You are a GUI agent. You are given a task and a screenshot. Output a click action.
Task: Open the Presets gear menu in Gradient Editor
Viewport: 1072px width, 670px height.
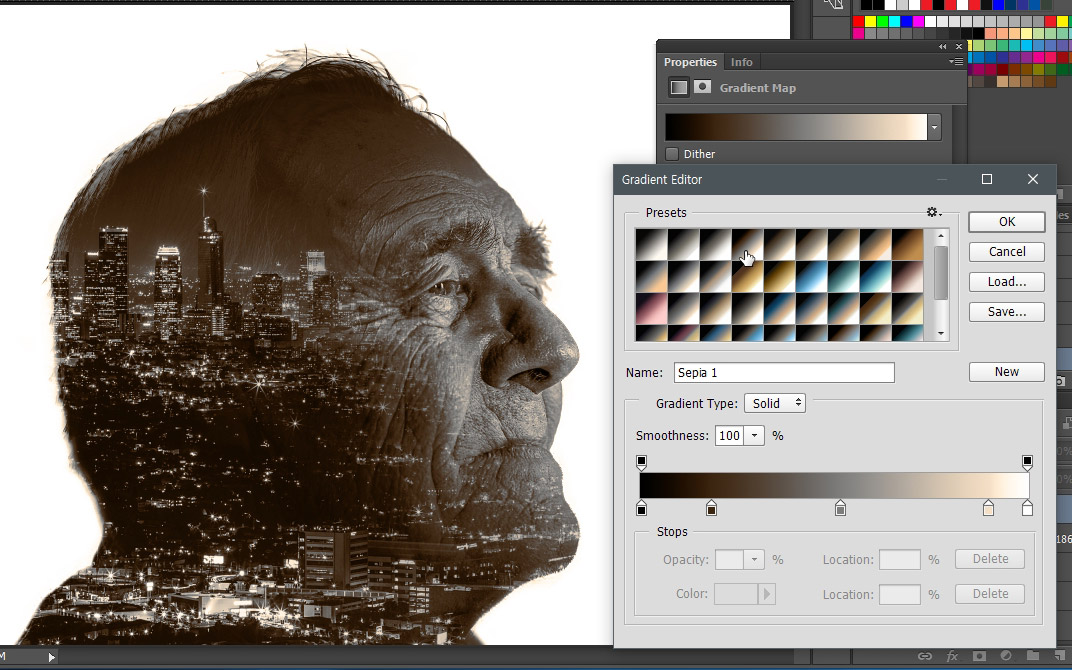pos(934,213)
